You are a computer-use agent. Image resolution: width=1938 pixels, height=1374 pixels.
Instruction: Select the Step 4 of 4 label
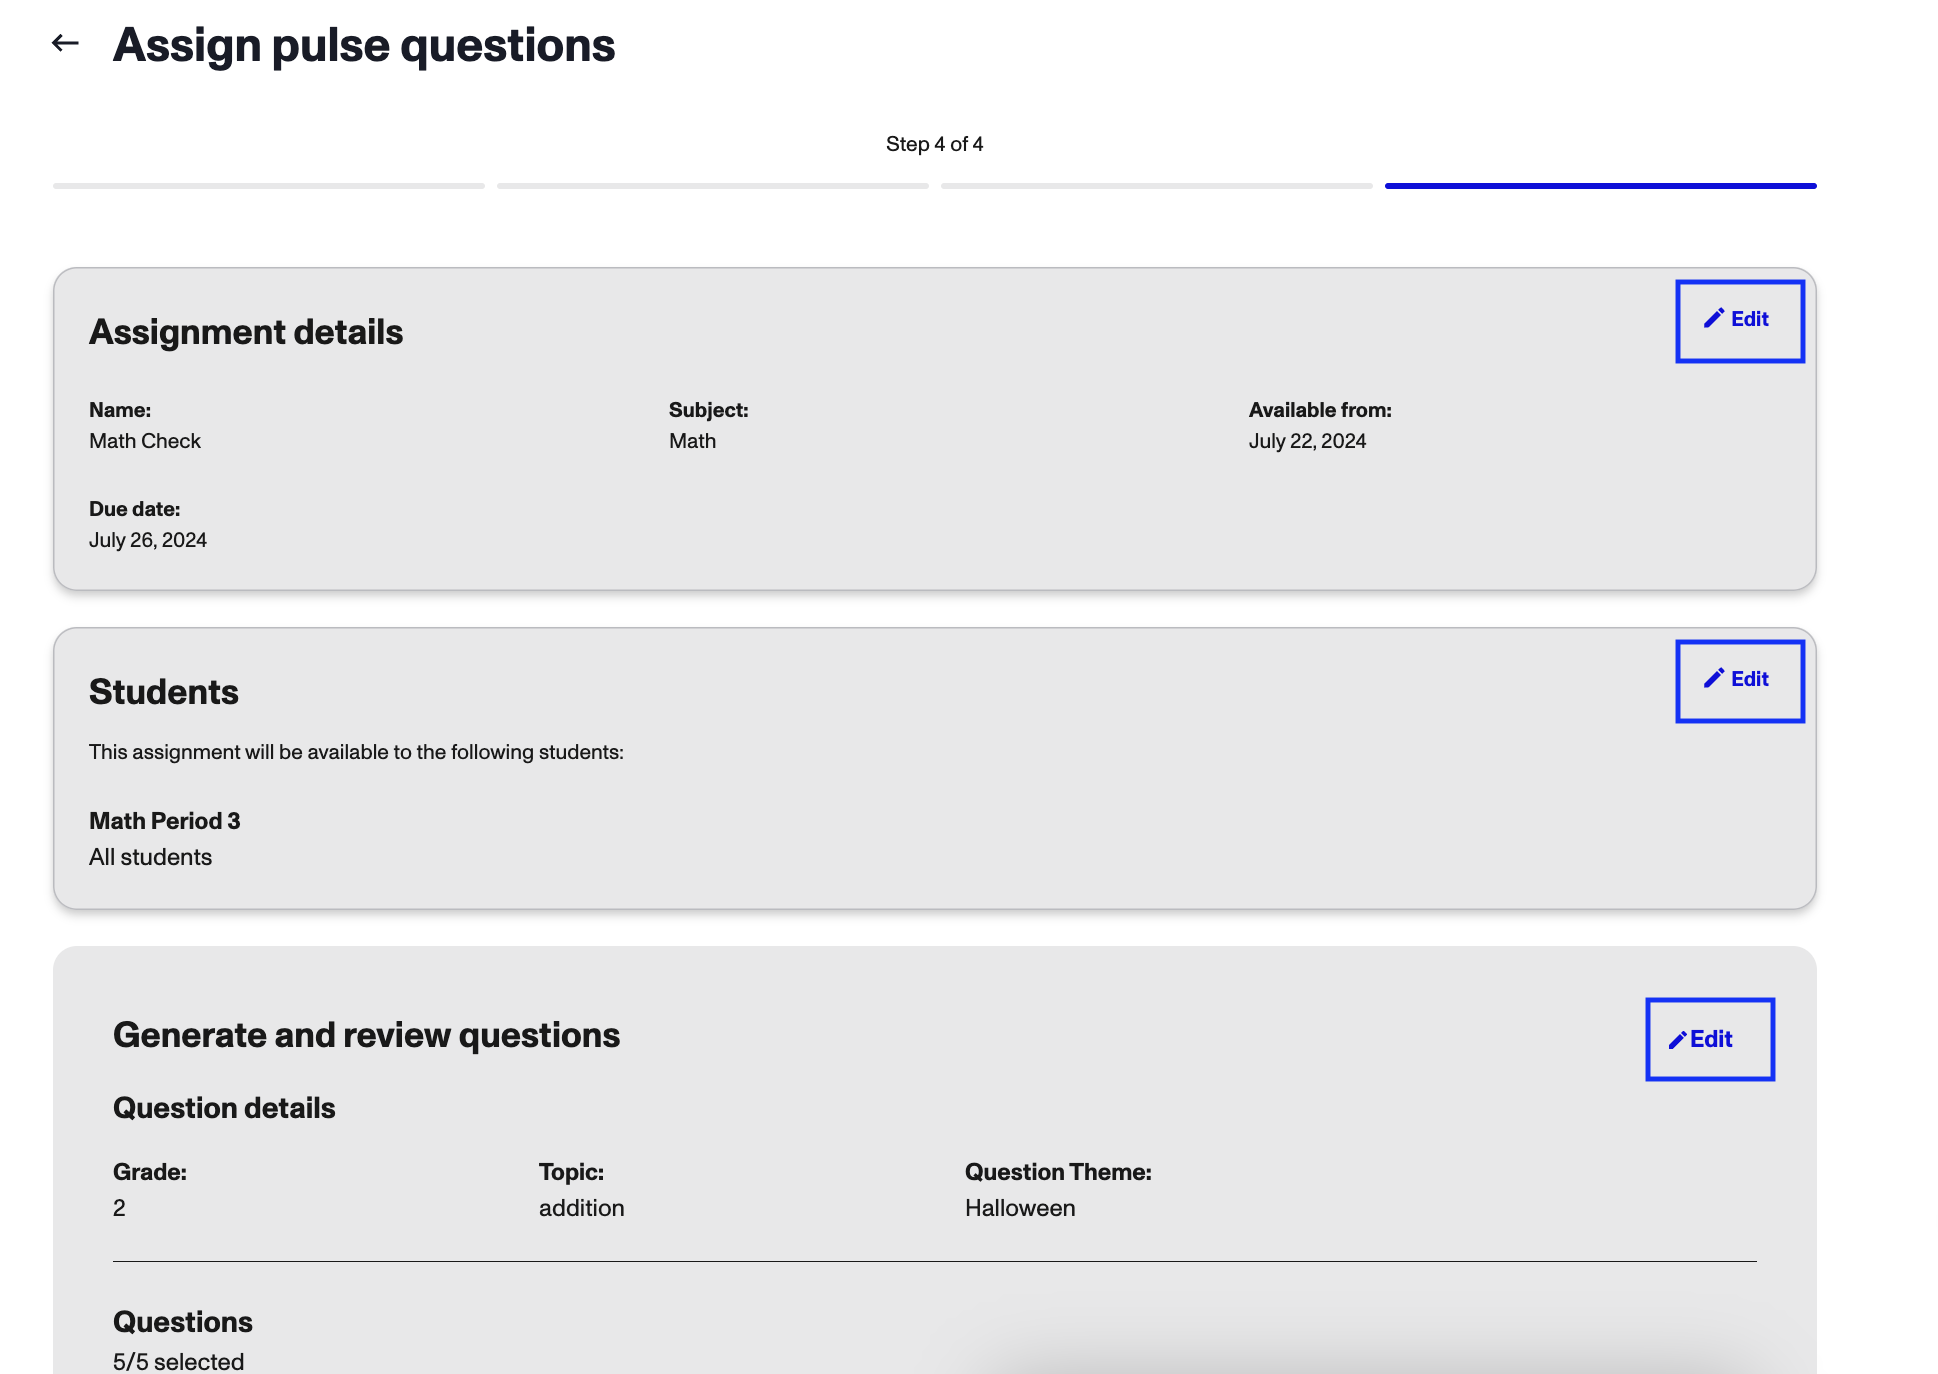[x=934, y=144]
